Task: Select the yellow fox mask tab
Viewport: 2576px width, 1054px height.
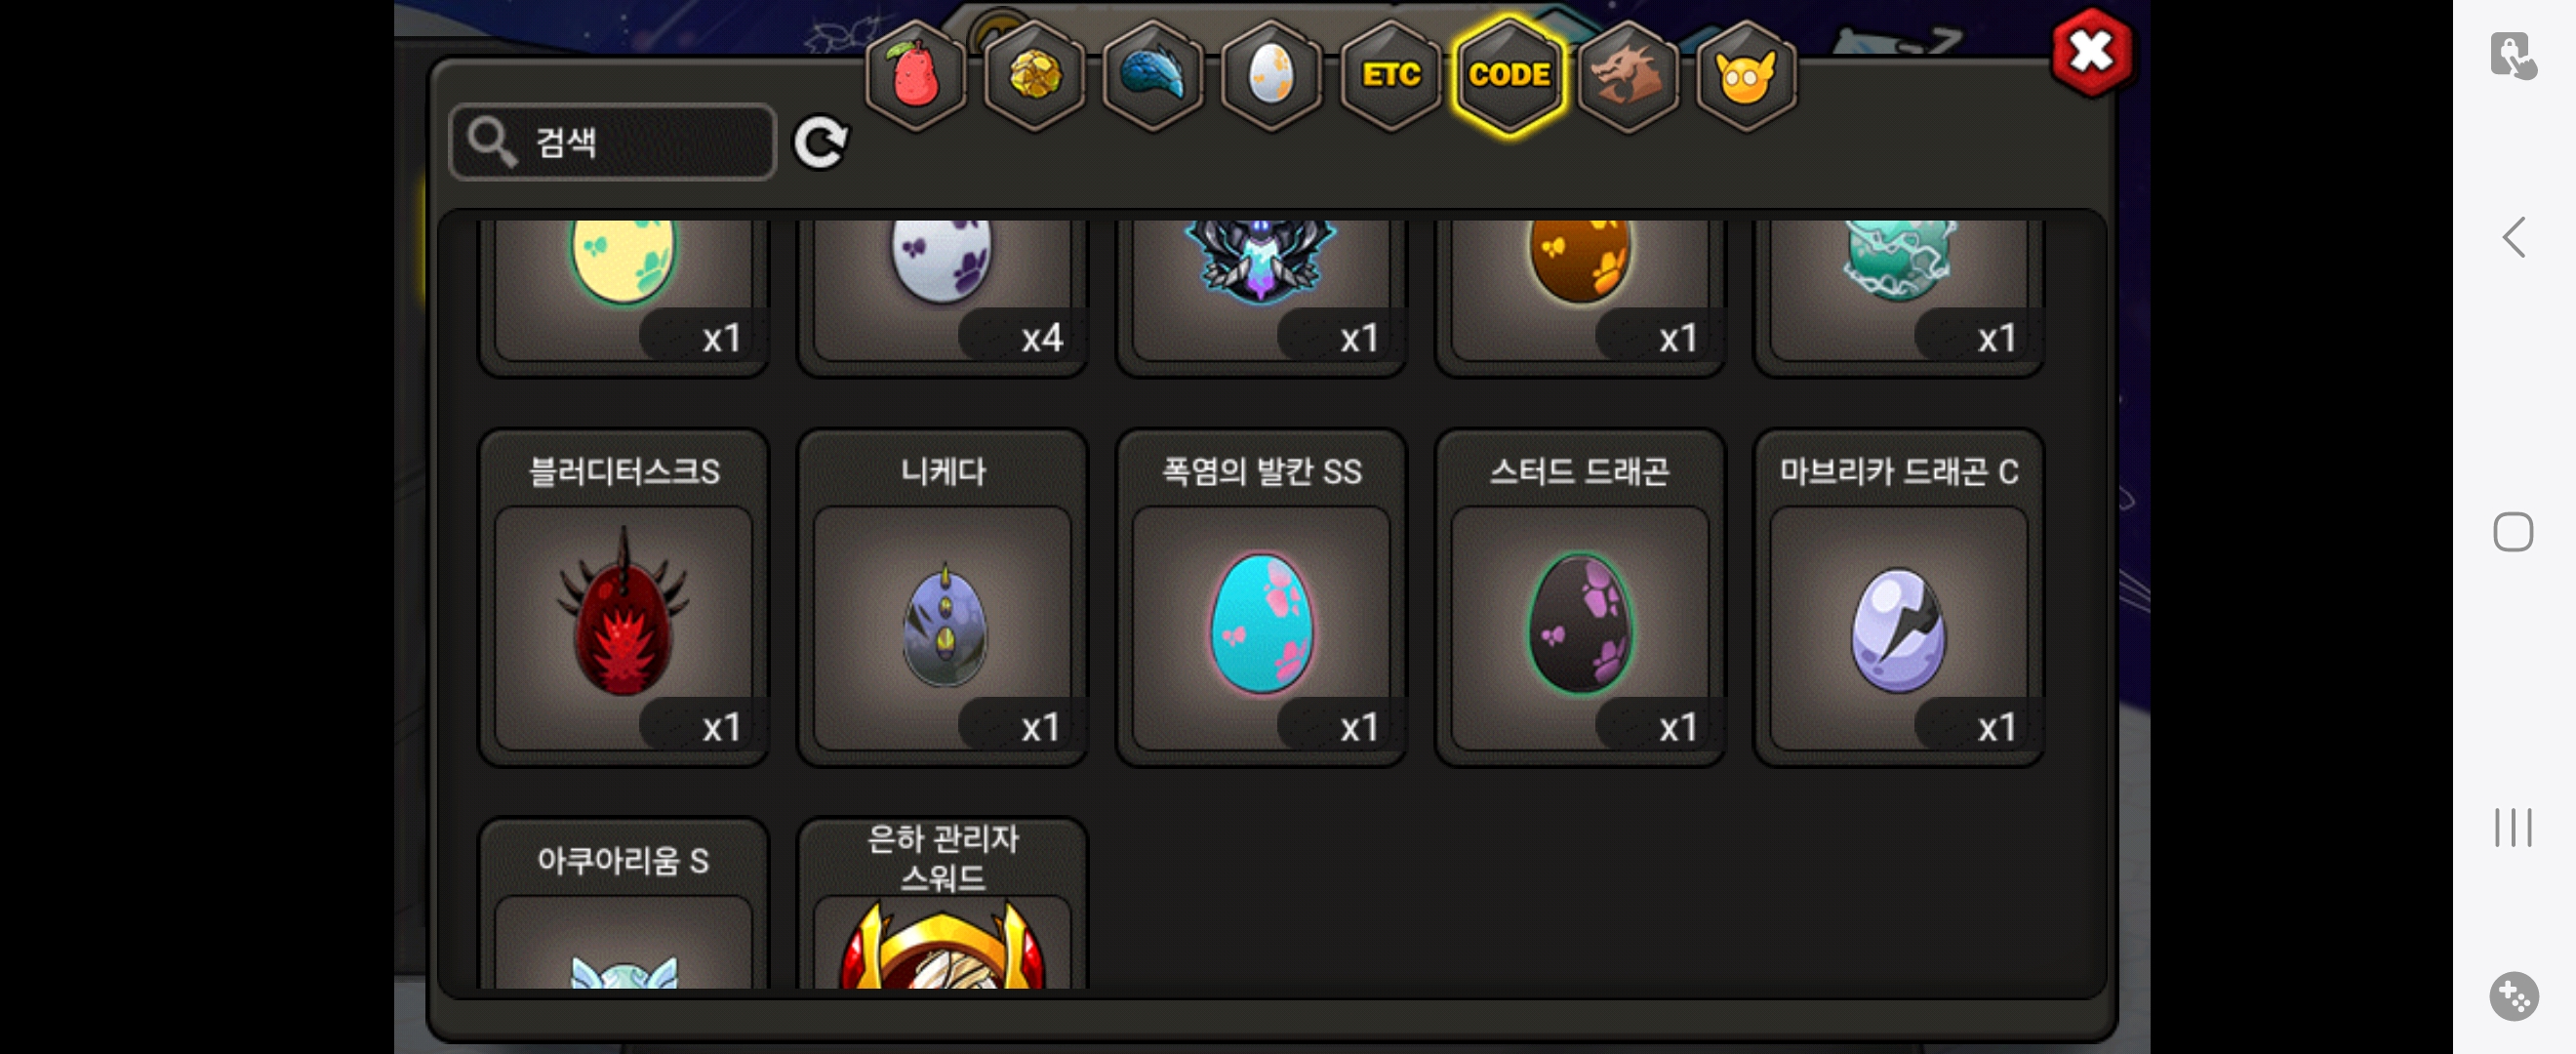Action: pyautogui.click(x=1746, y=77)
